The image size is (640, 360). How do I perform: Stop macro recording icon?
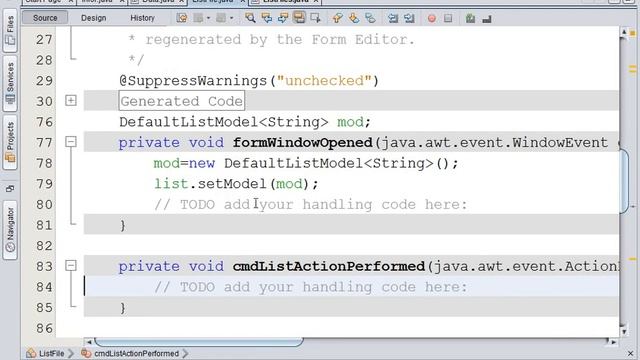pyautogui.click(x=448, y=18)
